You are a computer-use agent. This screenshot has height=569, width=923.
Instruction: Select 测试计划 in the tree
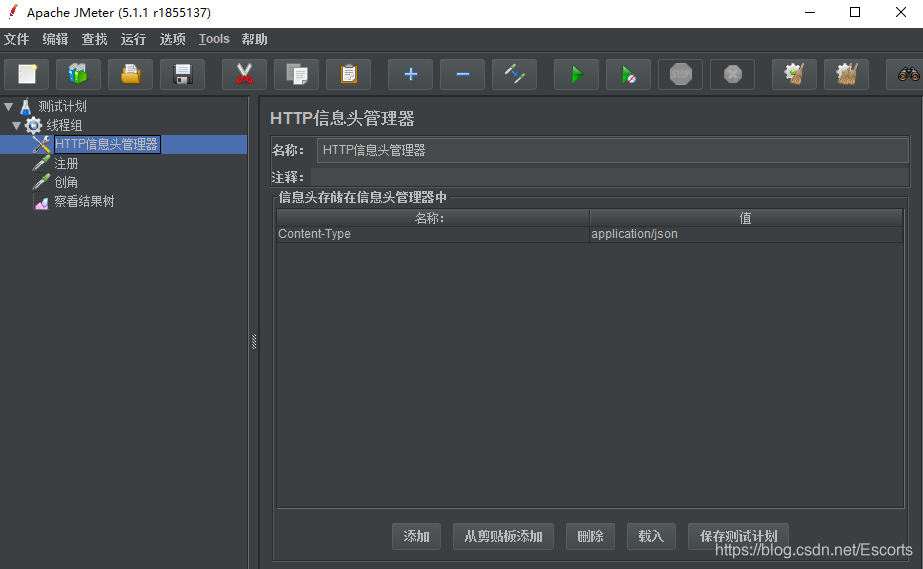[62, 107]
